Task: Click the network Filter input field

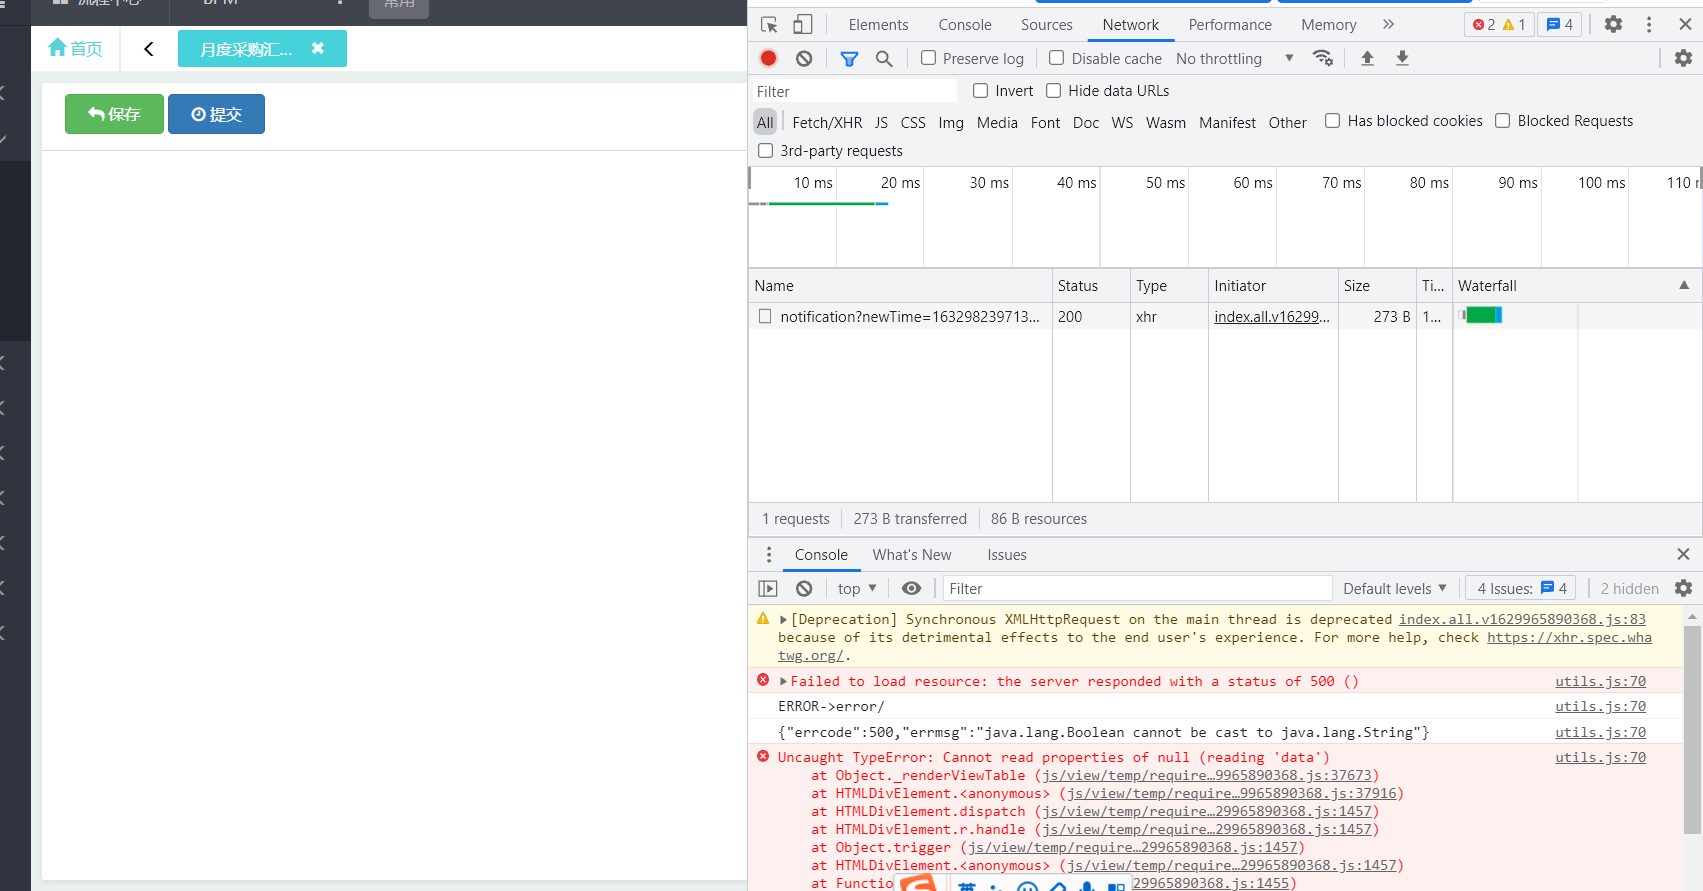Action: coord(854,91)
